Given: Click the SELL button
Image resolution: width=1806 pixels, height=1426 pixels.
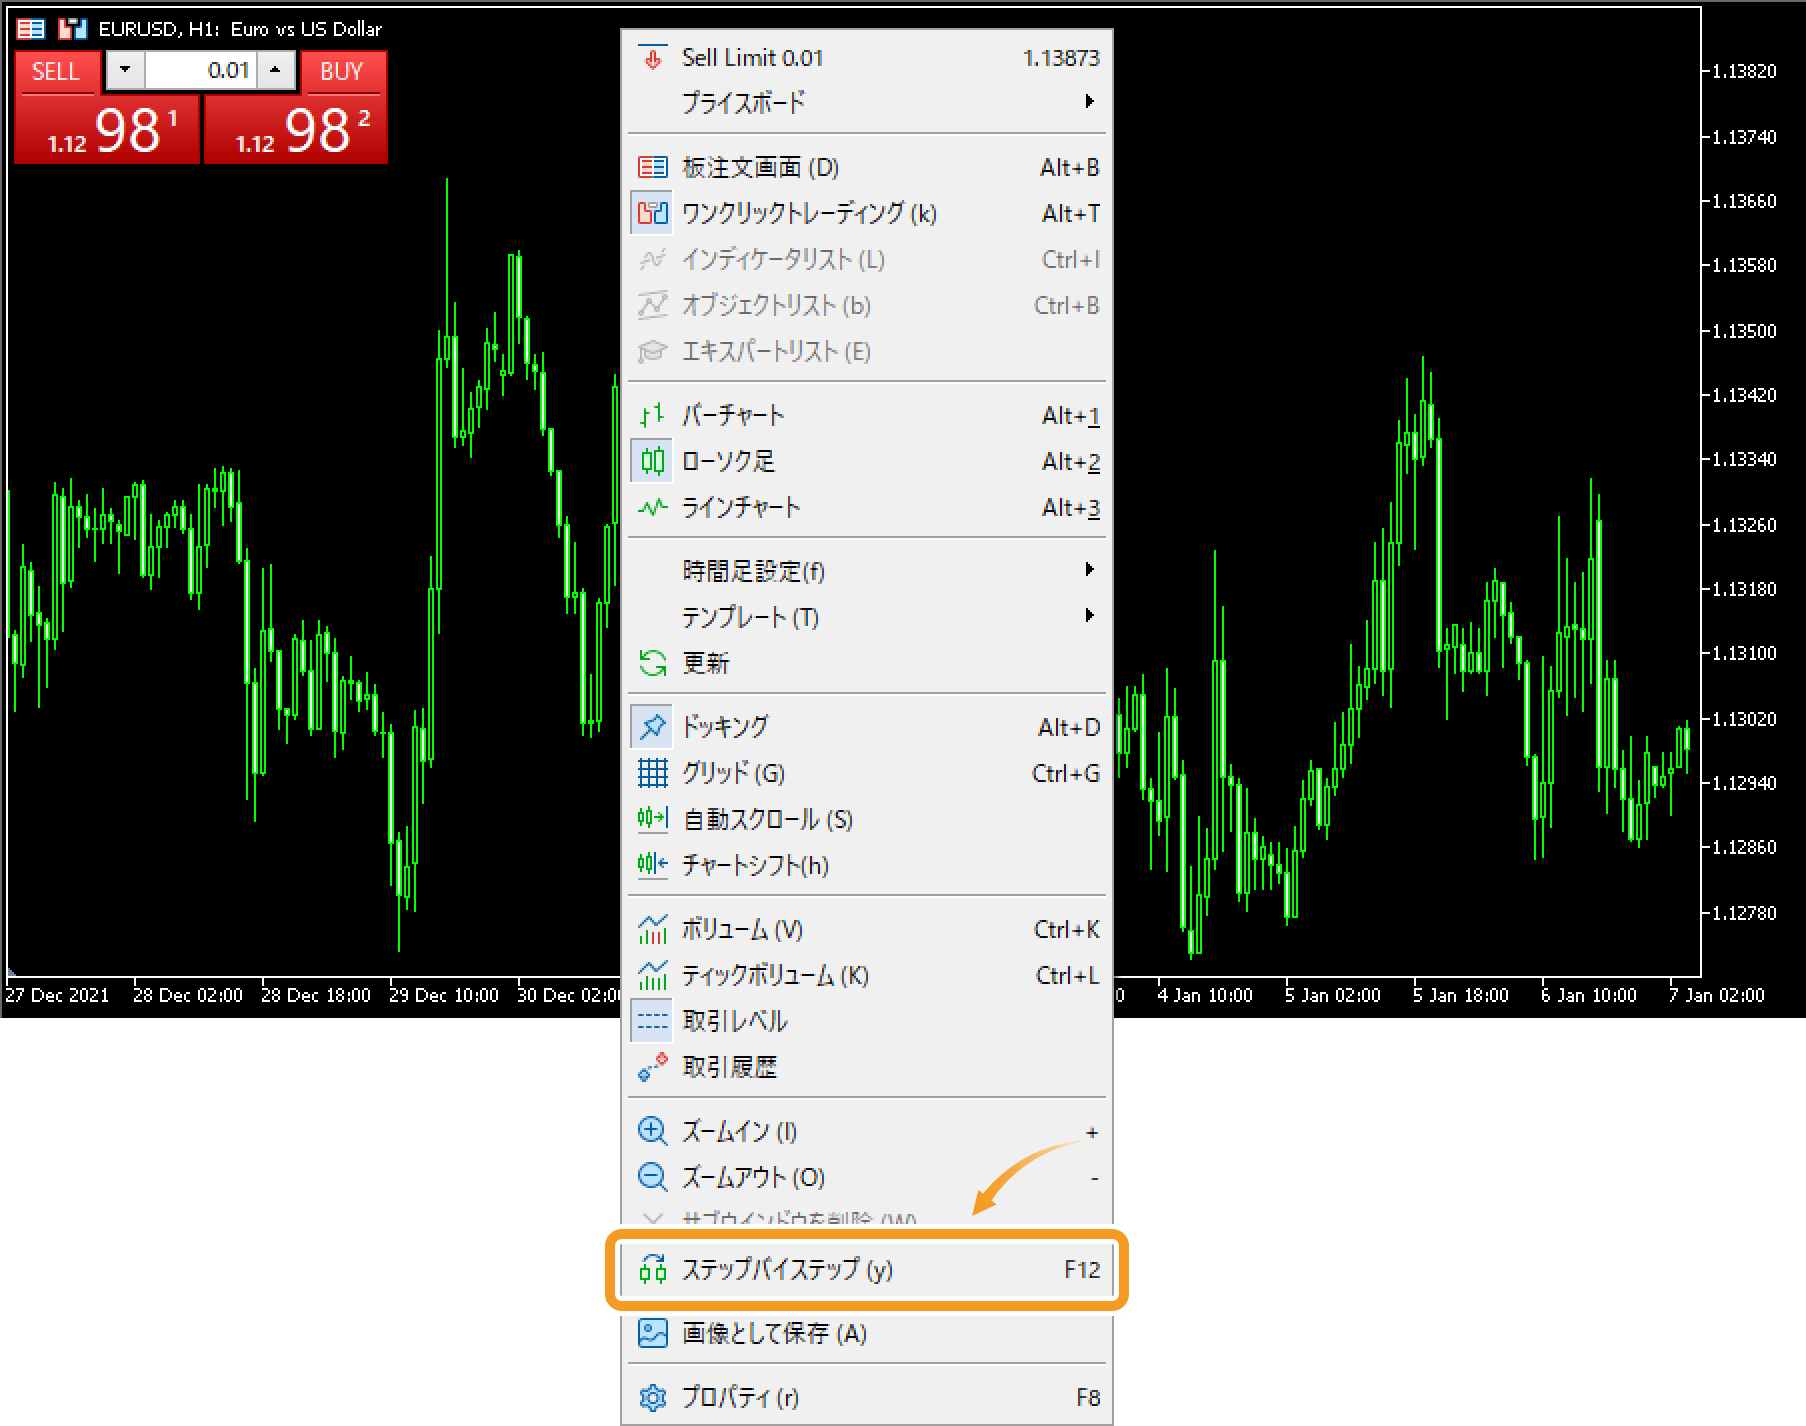Looking at the screenshot, I should coord(56,71).
